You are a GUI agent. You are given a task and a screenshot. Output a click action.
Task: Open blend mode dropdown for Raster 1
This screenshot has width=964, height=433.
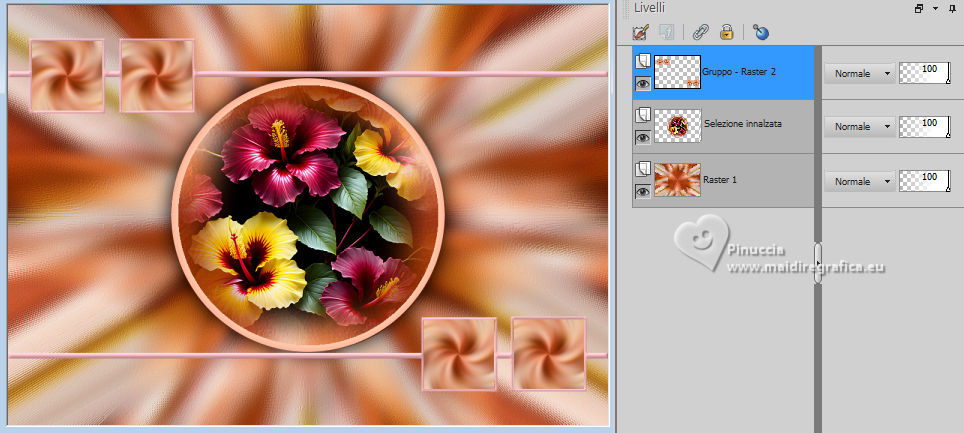coord(859,181)
